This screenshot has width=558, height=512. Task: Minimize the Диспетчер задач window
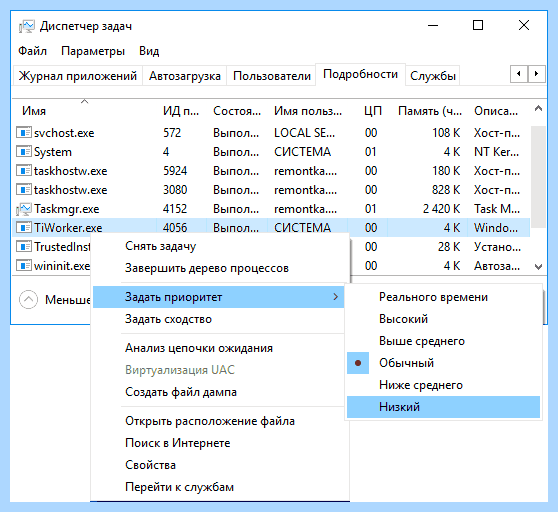pyautogui.click(x=433, y=25)
